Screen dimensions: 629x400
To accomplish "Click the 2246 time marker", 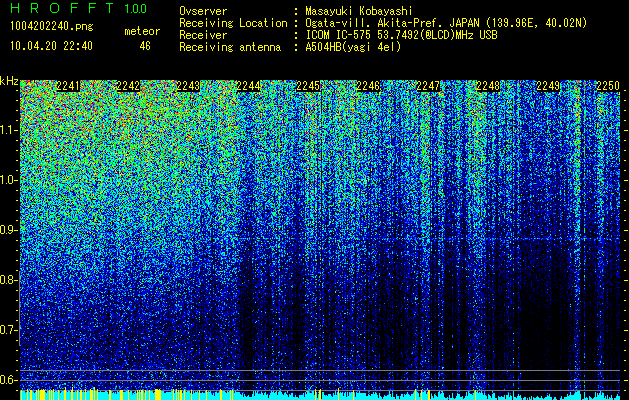I will (368, 86).
